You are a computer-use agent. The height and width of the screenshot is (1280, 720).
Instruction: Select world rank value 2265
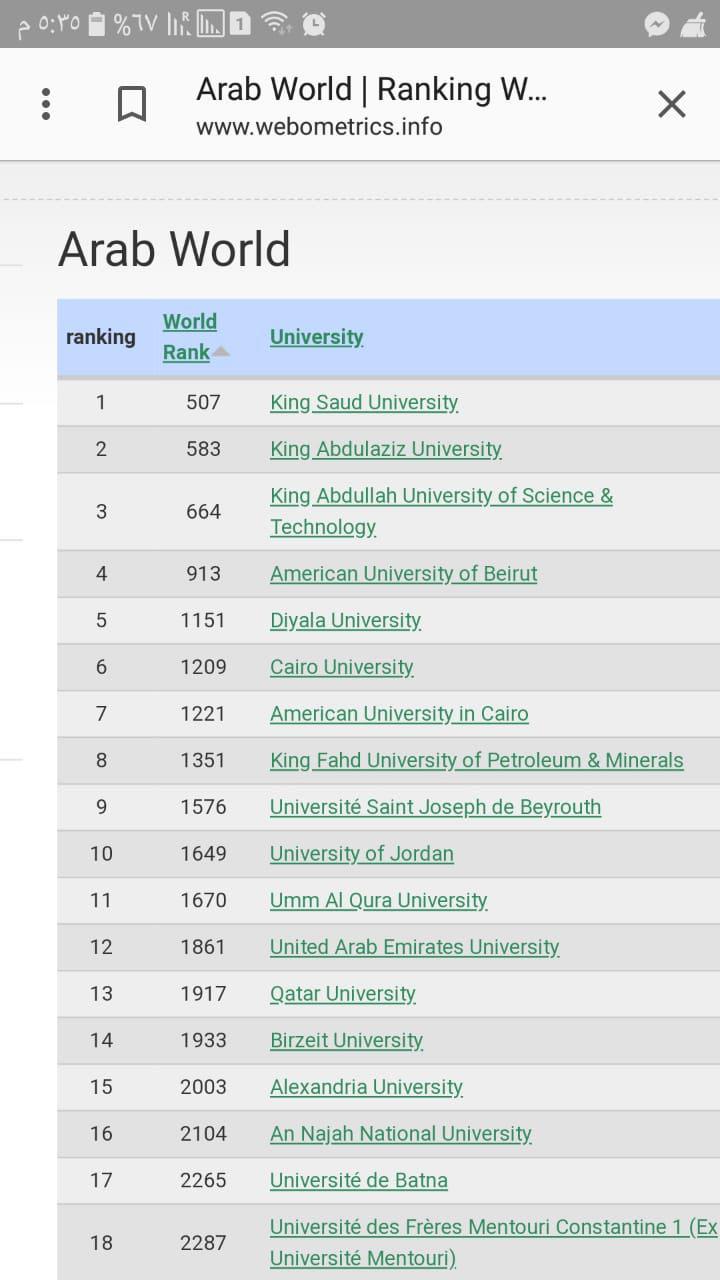tap(203, 1180)
